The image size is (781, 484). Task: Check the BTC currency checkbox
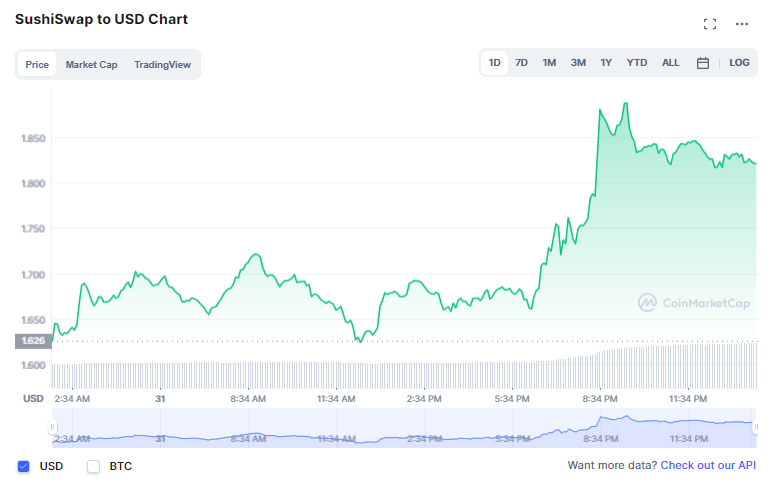pos(94,467)
